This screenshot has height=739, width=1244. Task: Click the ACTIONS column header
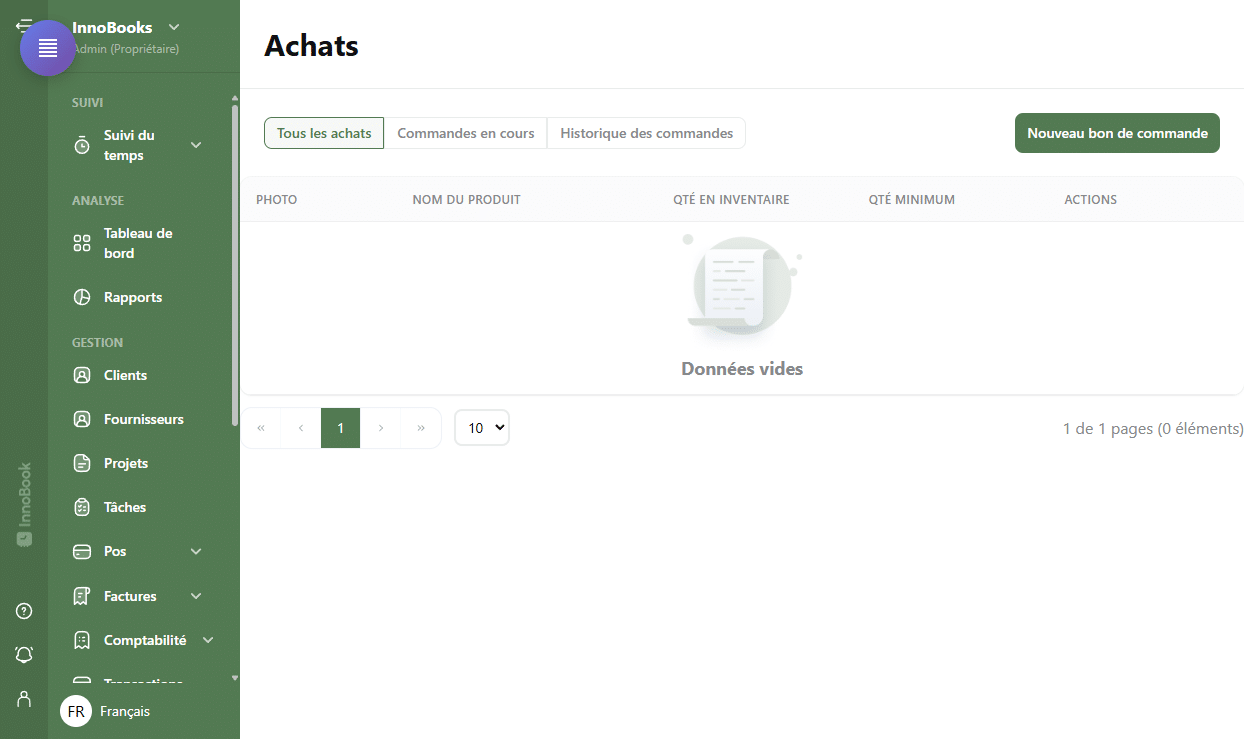(x=1090, y=200)
